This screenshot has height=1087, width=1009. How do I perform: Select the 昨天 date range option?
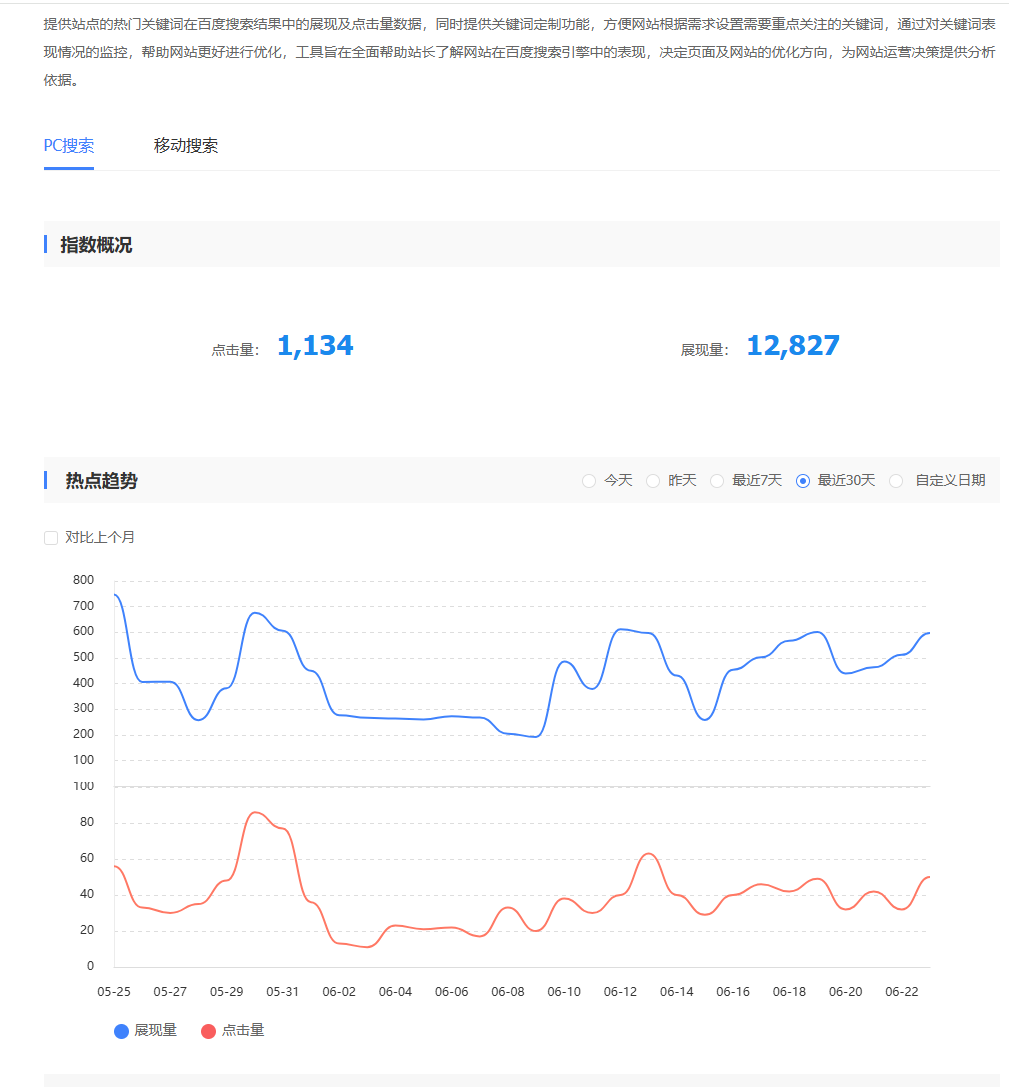click(x=653, y=481)
